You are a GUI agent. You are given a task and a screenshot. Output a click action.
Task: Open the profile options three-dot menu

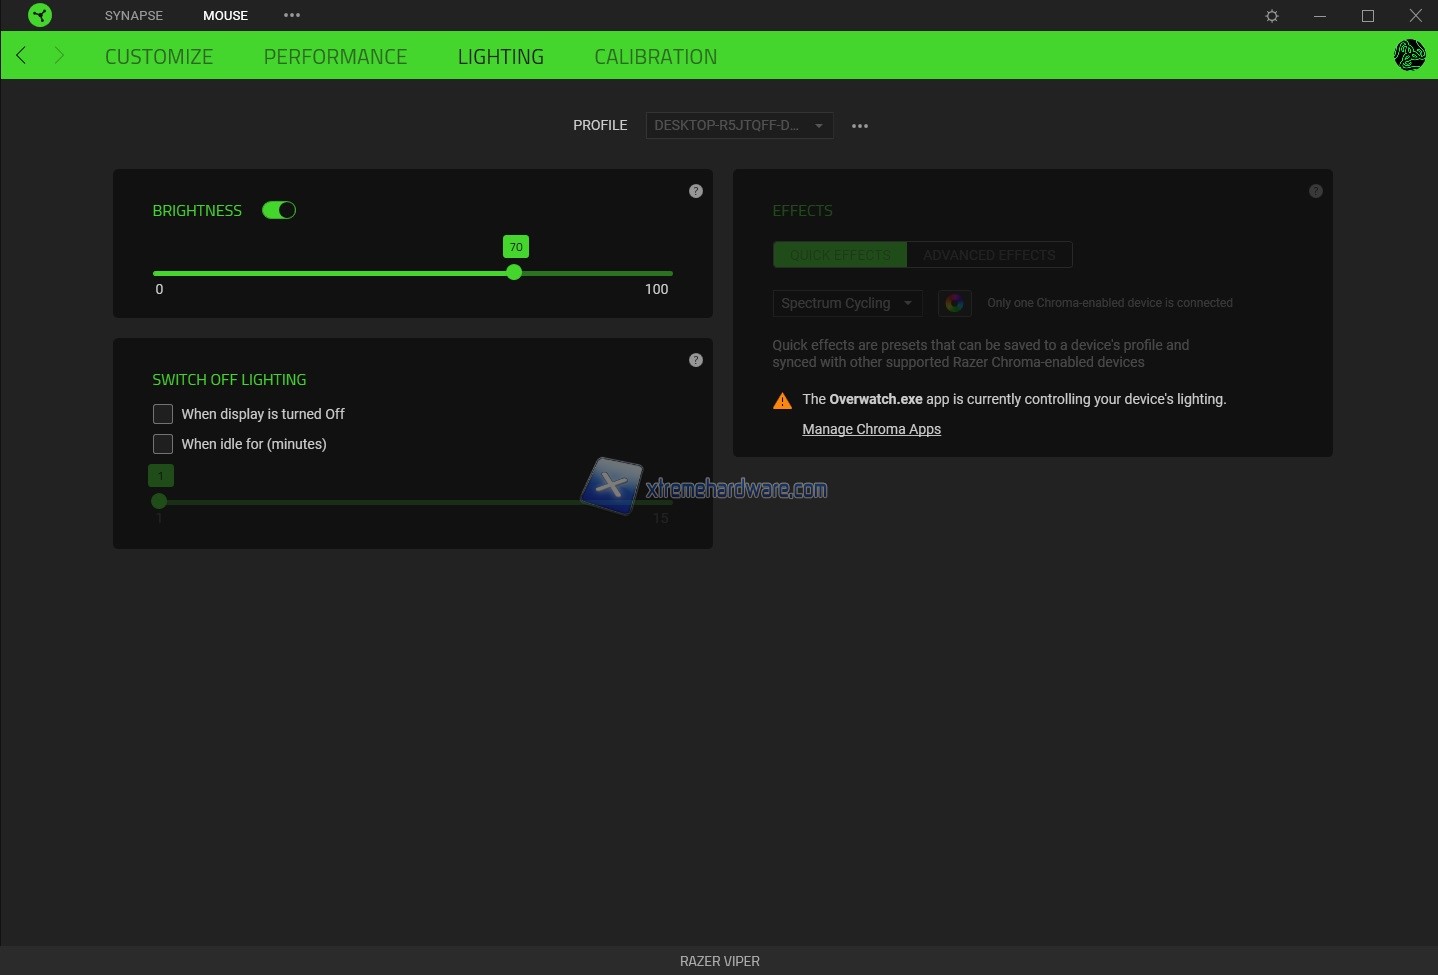860,126
